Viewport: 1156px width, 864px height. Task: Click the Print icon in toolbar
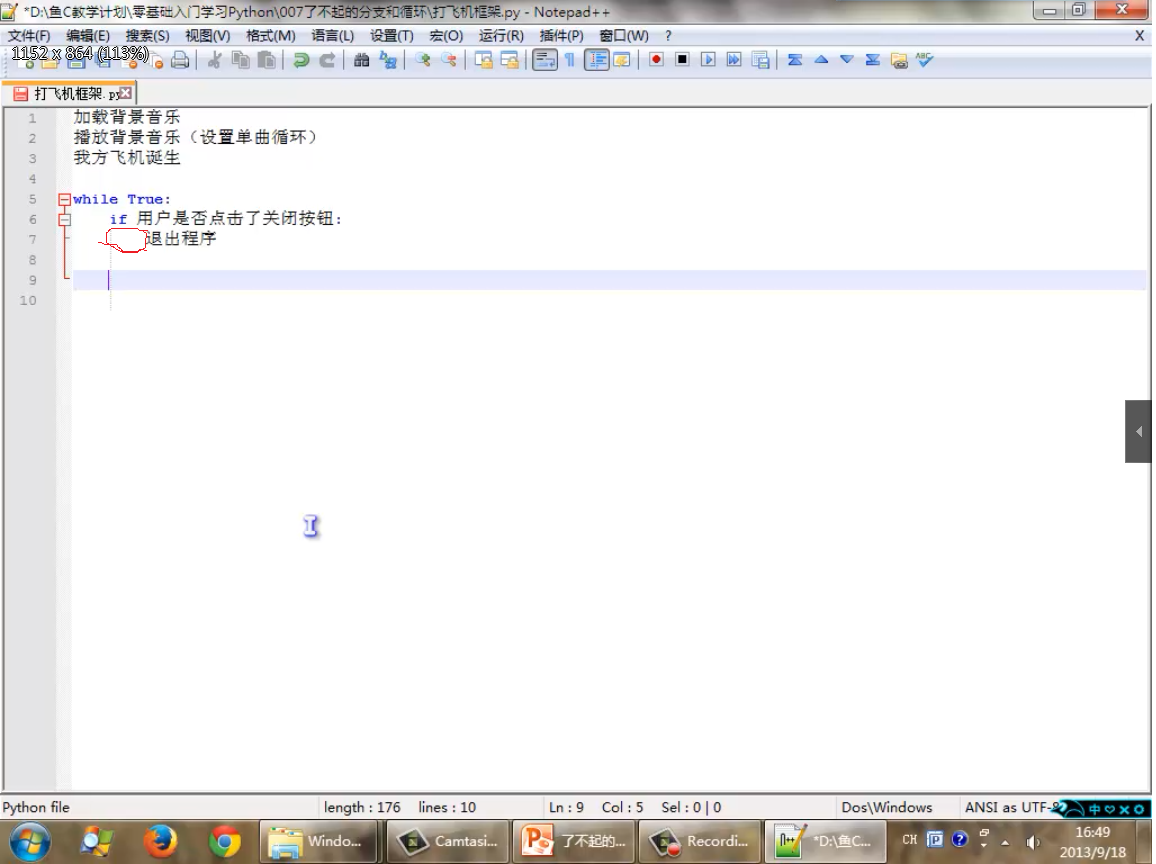tap(180, 60)
